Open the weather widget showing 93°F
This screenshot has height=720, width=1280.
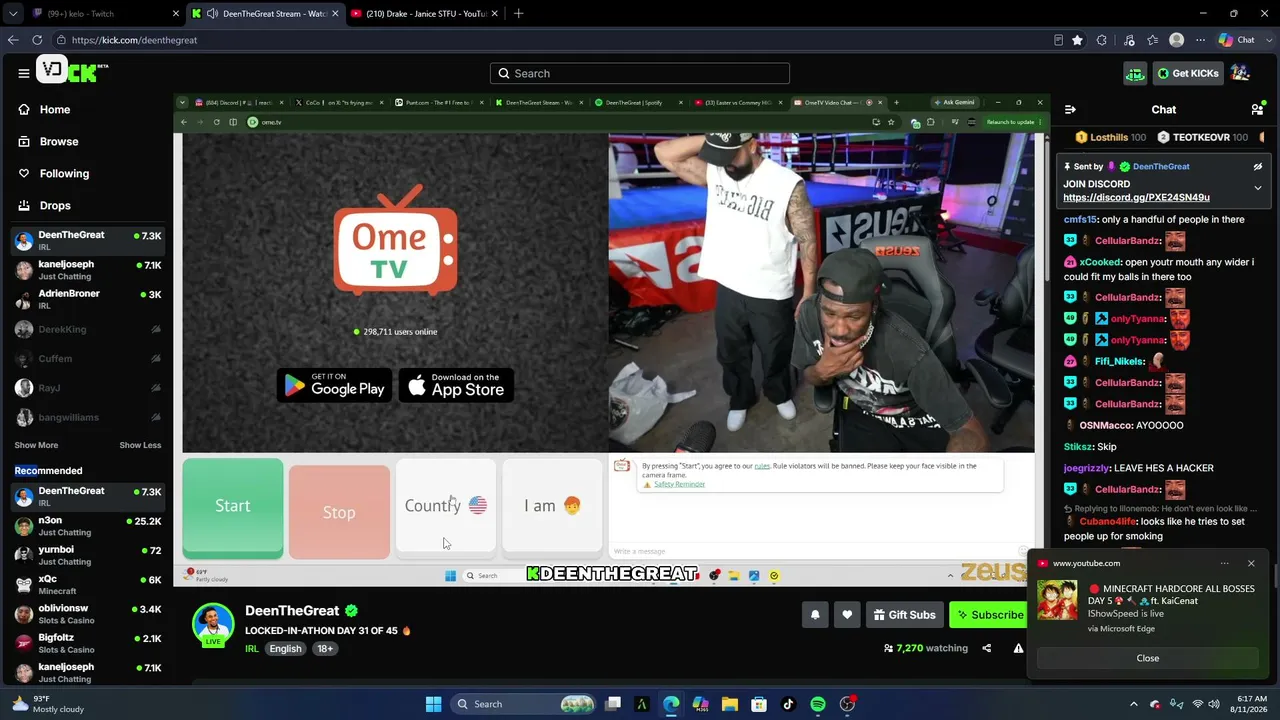[48, 704]
